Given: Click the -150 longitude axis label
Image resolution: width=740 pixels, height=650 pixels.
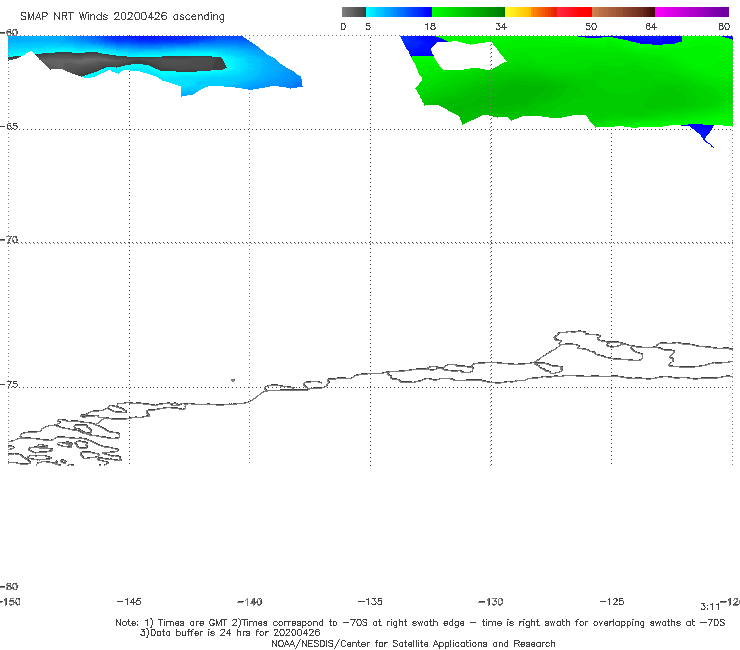Looking at the screenshot, I should [10, 602].
